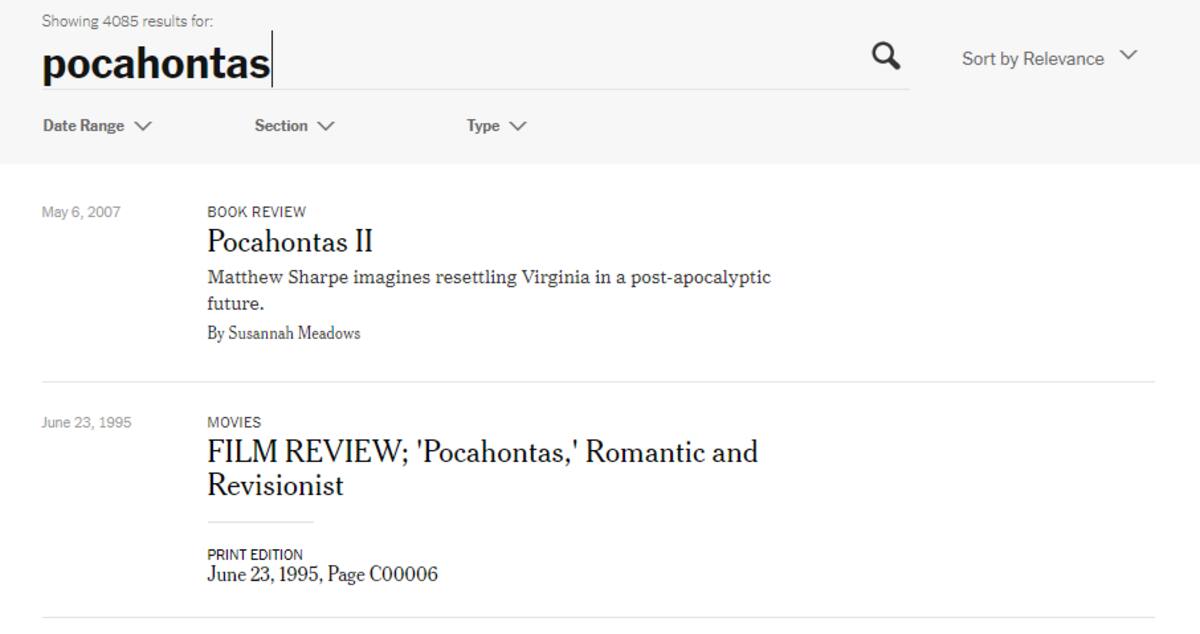Click the May 6, 2007 date

point(81,212)
